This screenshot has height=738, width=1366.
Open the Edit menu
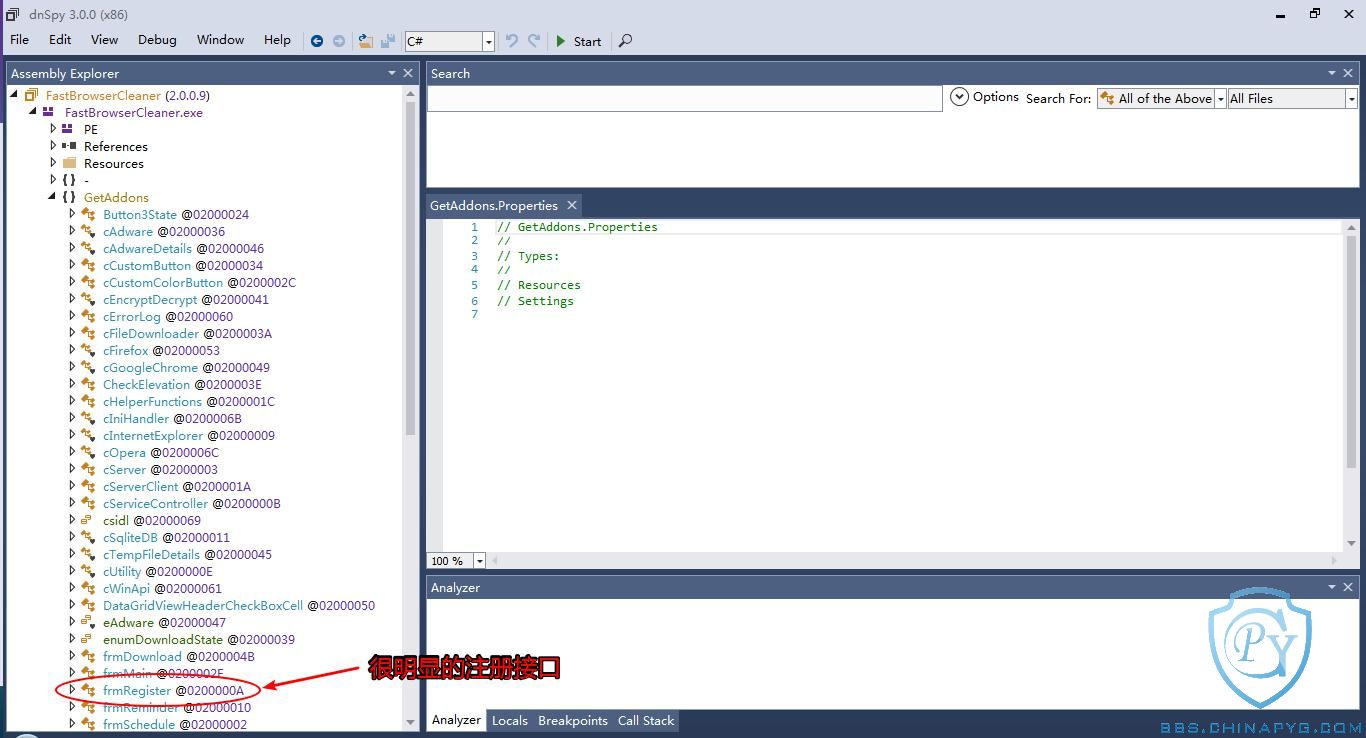(60, 40)
